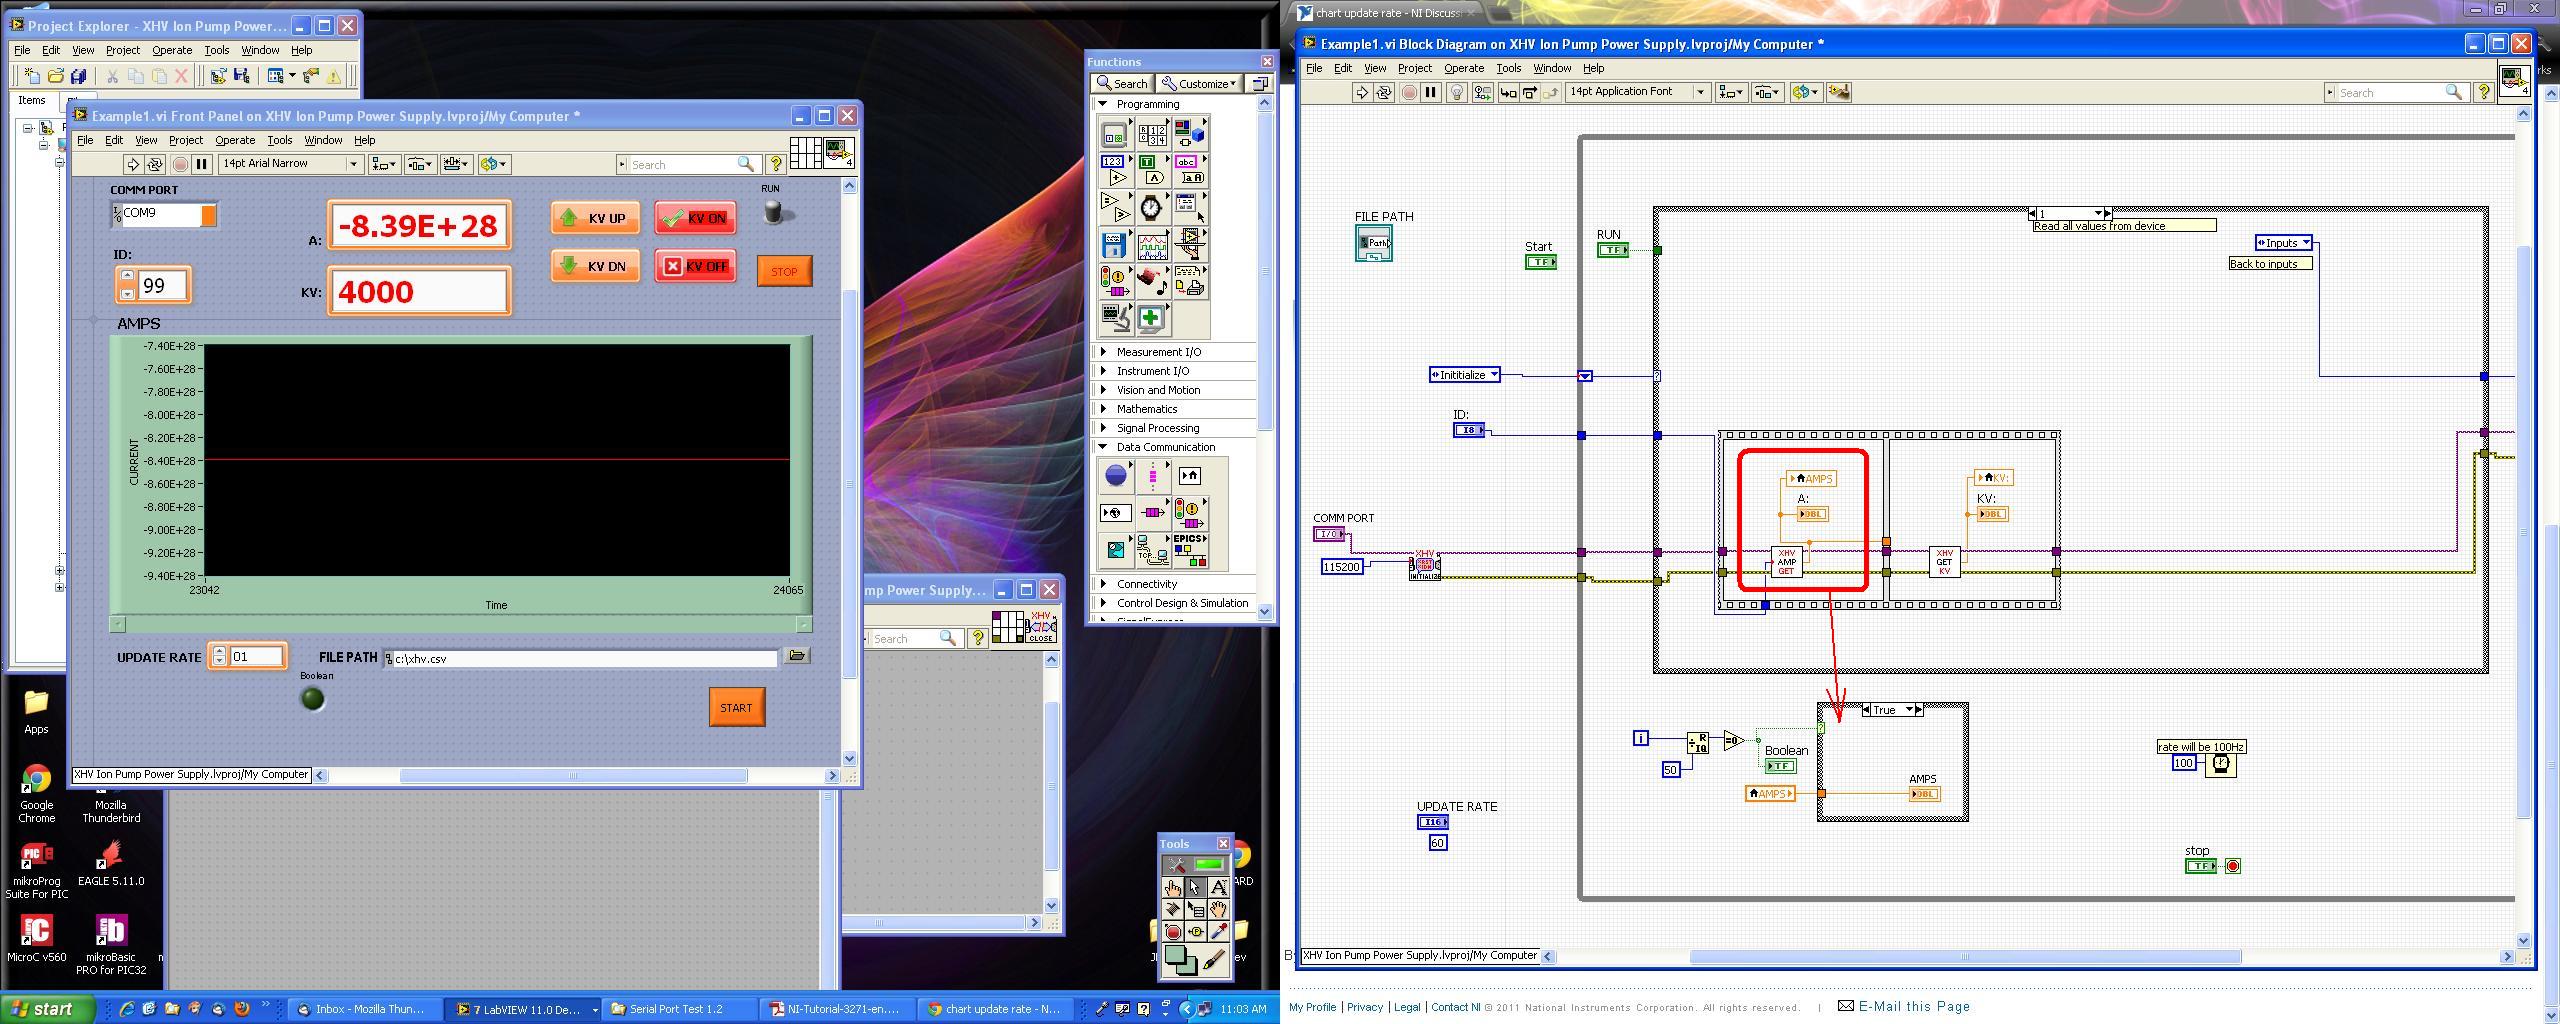Image resolution: width=2560 pixels, height=1024 pixels.
Task: Click Step Into in Block Diagram toolbar
Action: point(1507,92)
